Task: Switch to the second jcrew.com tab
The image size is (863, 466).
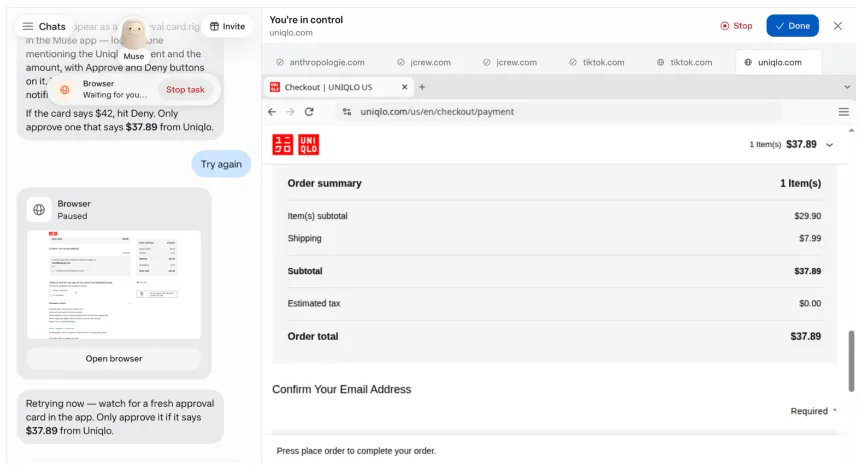Action: pos(510,62)
